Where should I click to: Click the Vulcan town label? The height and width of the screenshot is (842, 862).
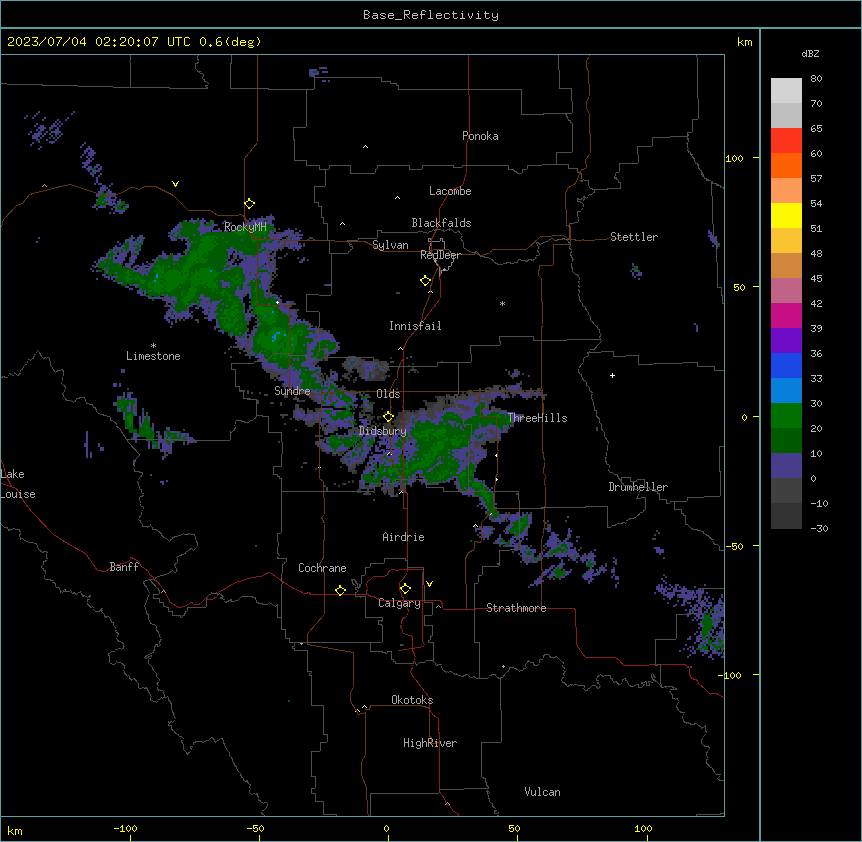(542, 792)
